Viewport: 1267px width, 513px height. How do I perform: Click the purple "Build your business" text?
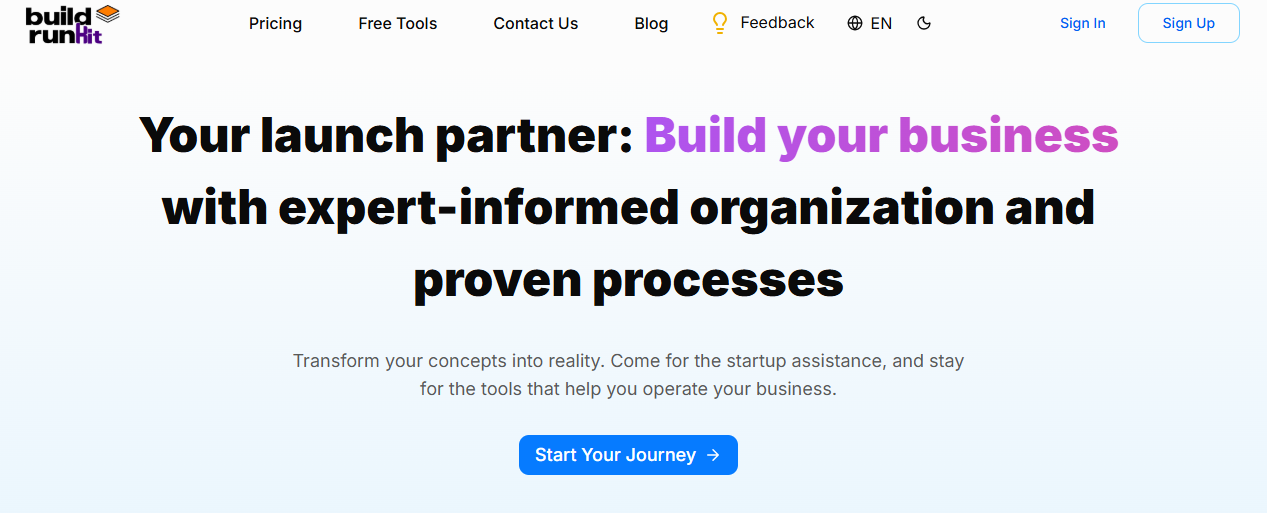880,135
